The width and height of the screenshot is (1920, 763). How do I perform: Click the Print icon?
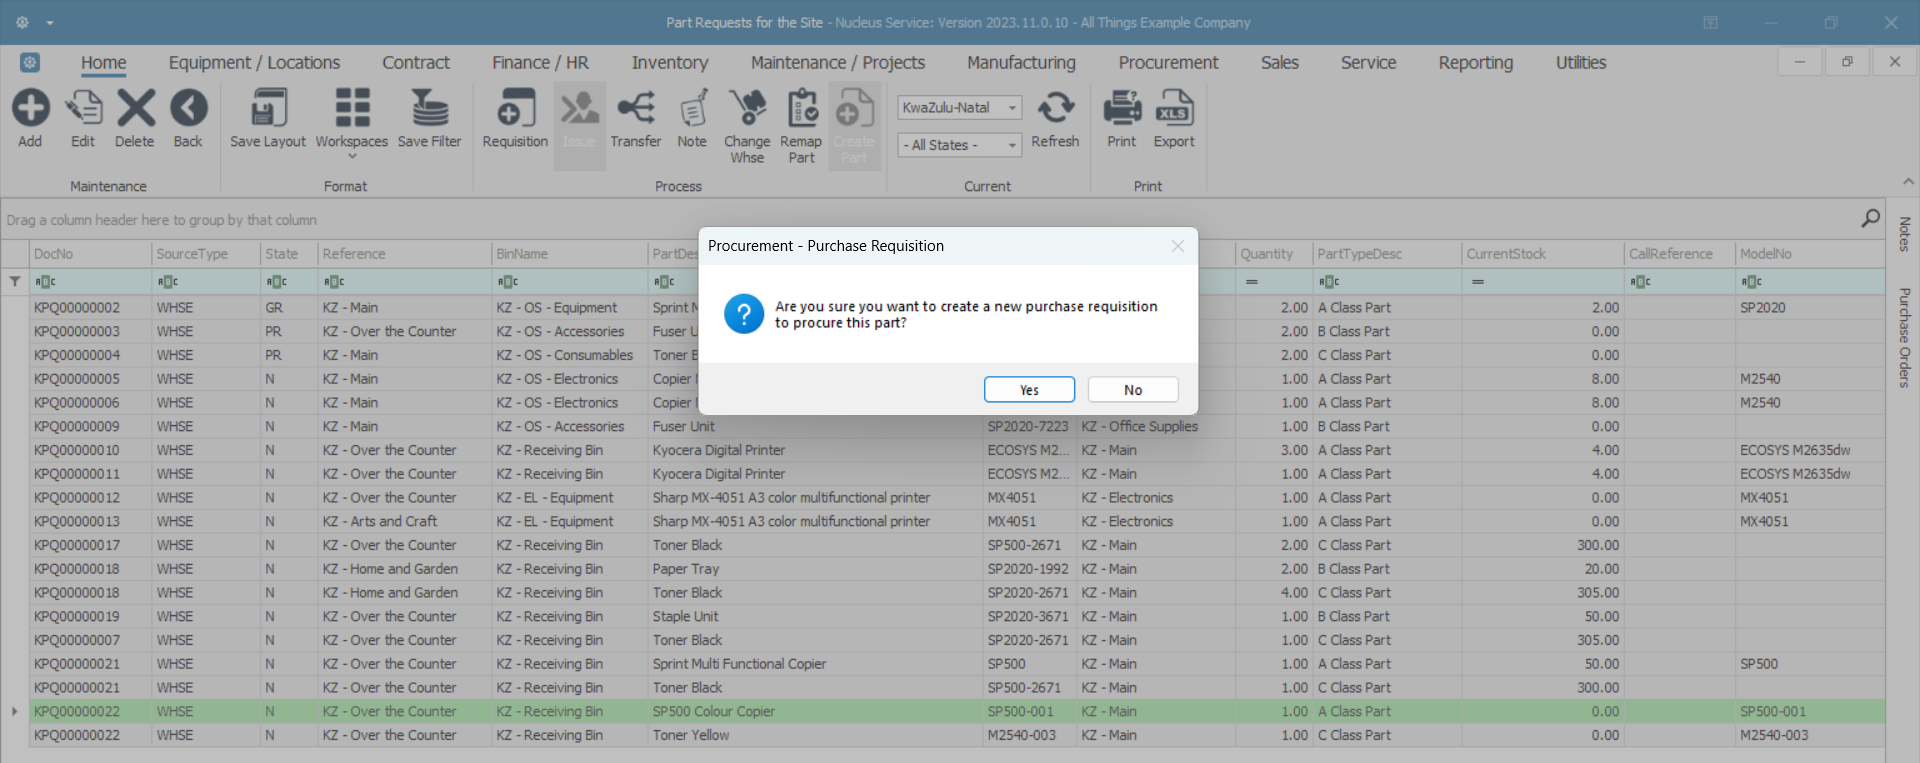coord(1121,108)
